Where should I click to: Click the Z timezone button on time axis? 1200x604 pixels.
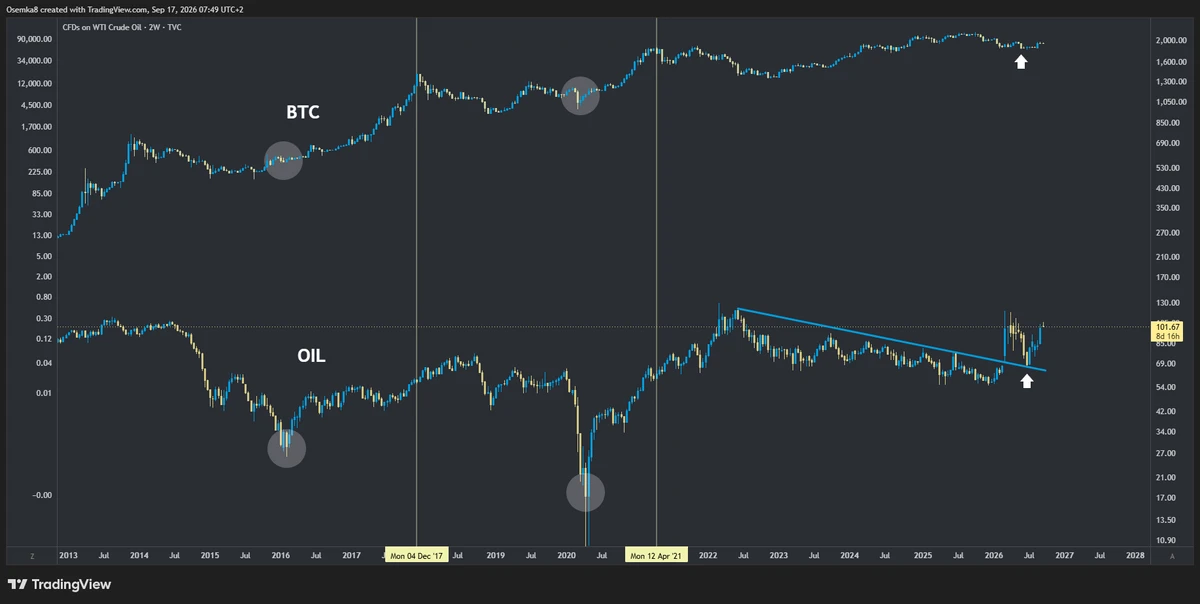32,554
